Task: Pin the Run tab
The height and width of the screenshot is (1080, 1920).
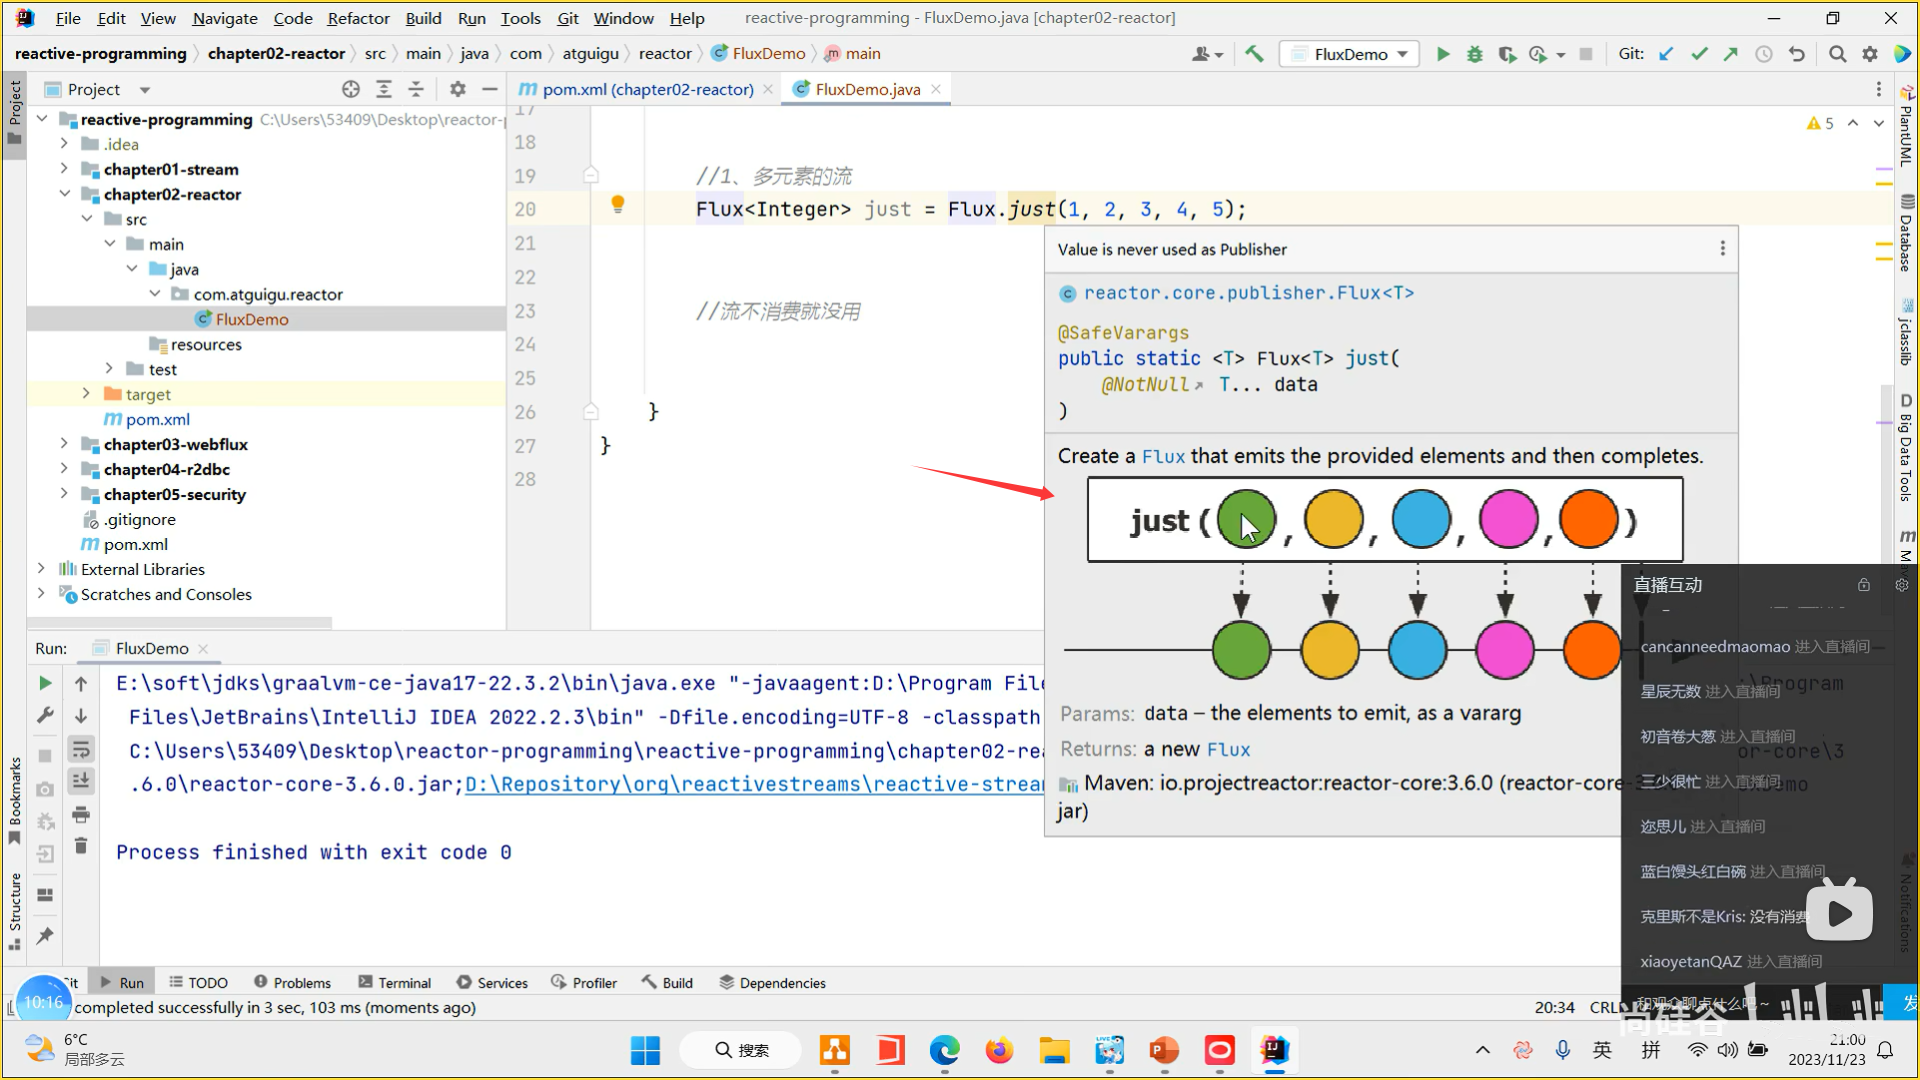Action: 45,936
